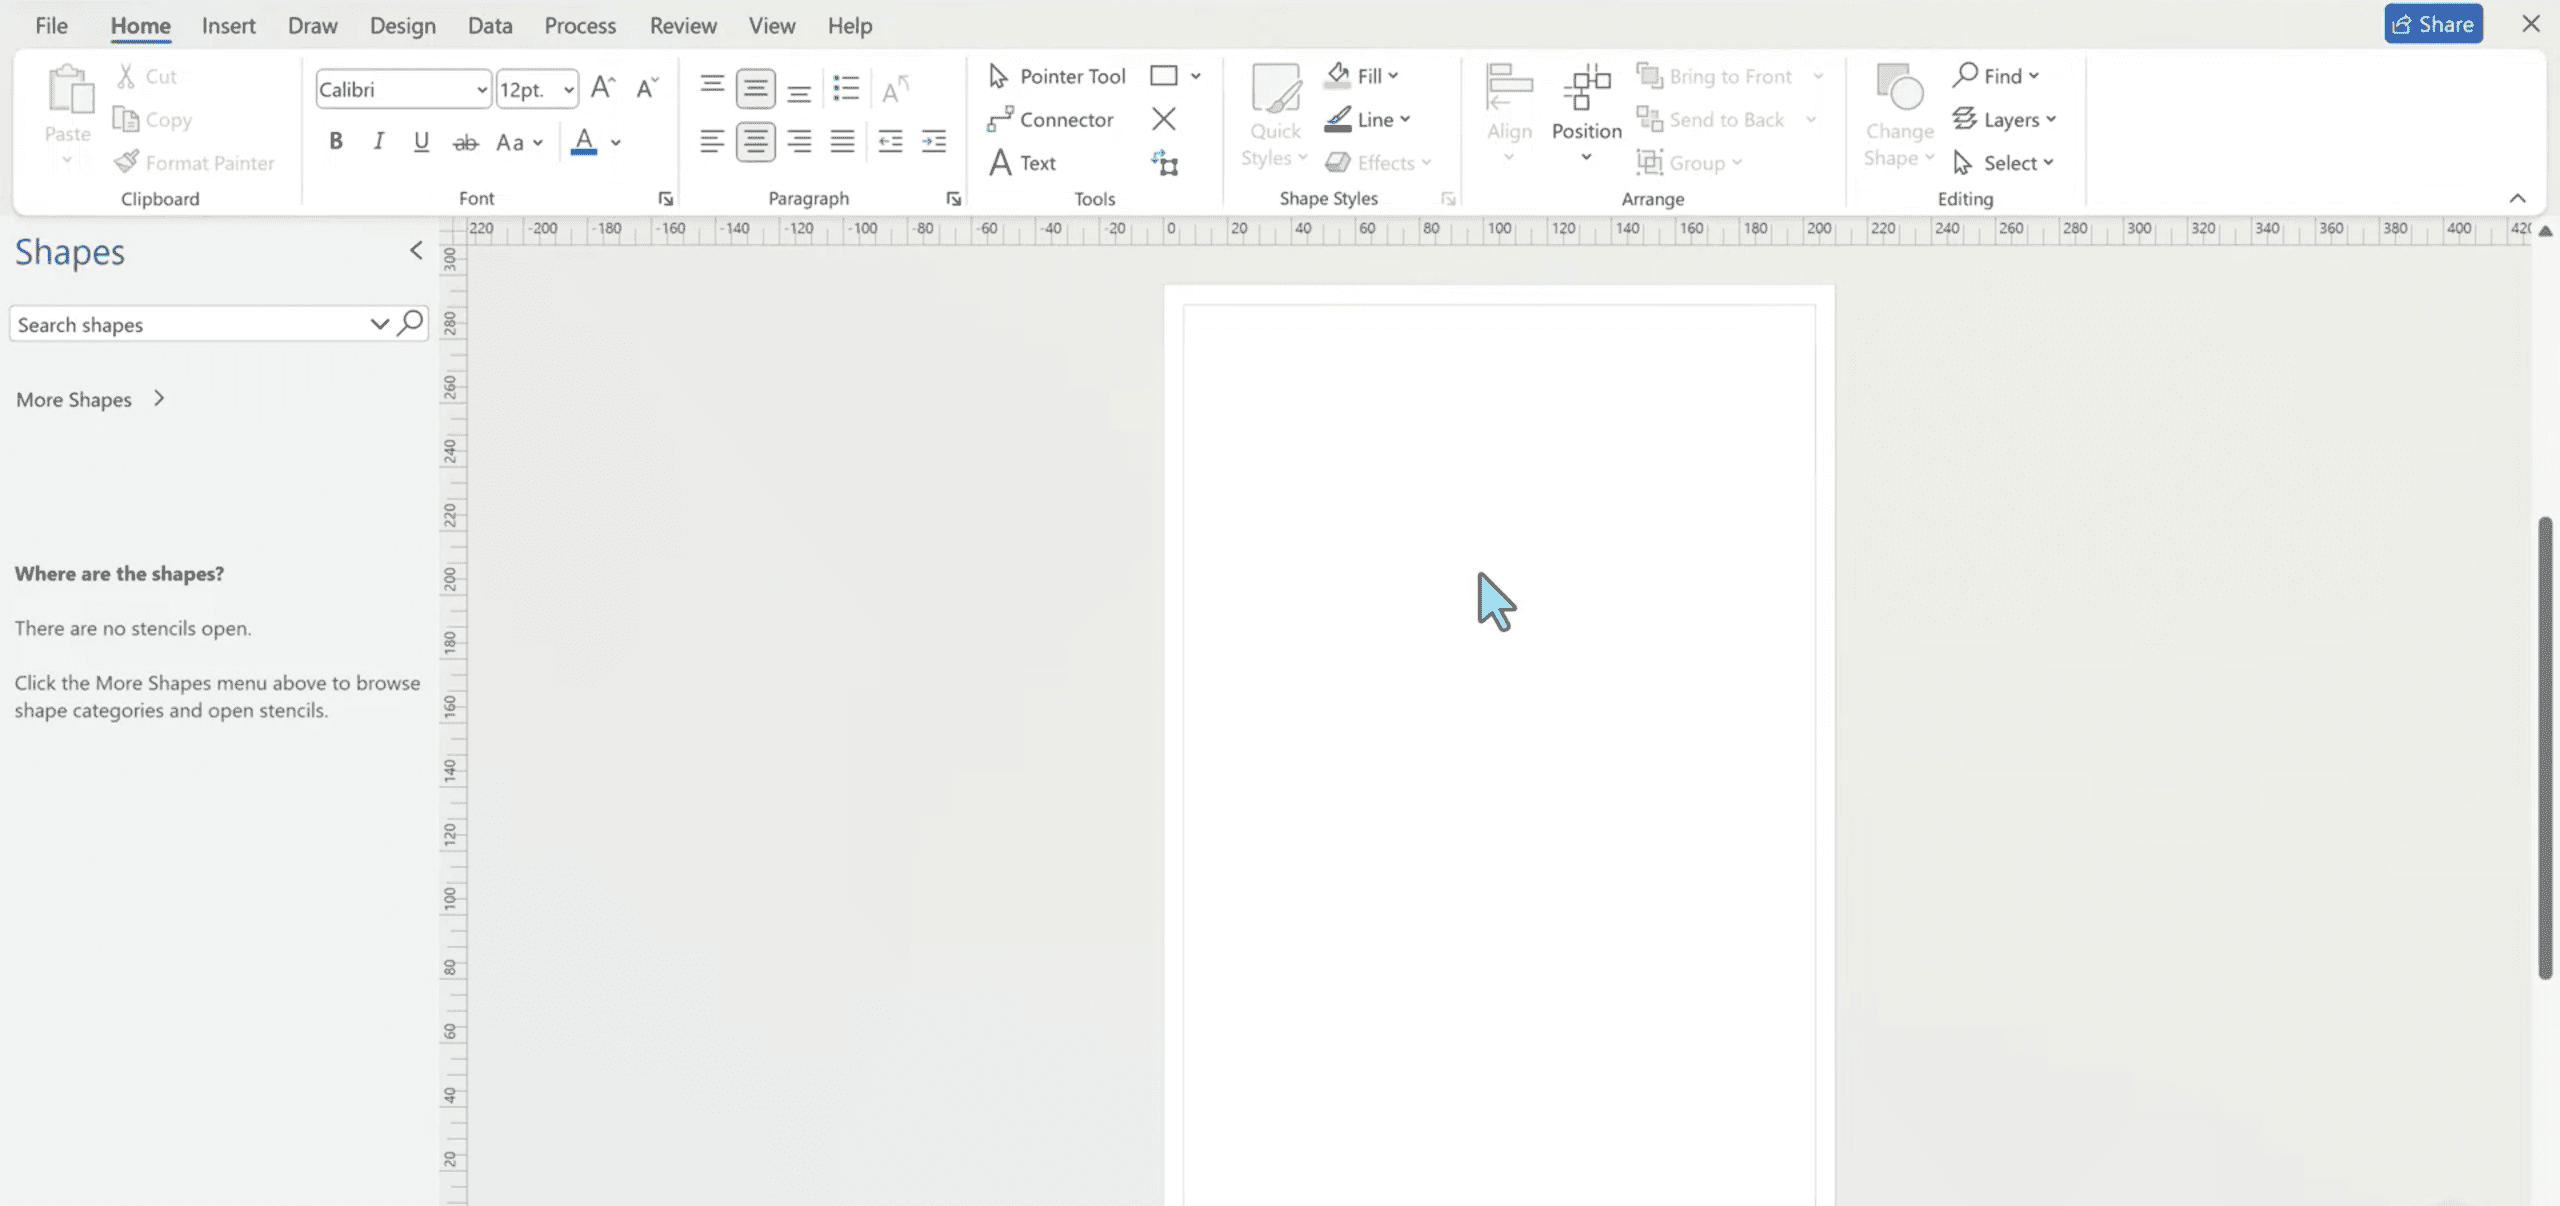Open the Insert ribbon tab

tap(228, 26)
